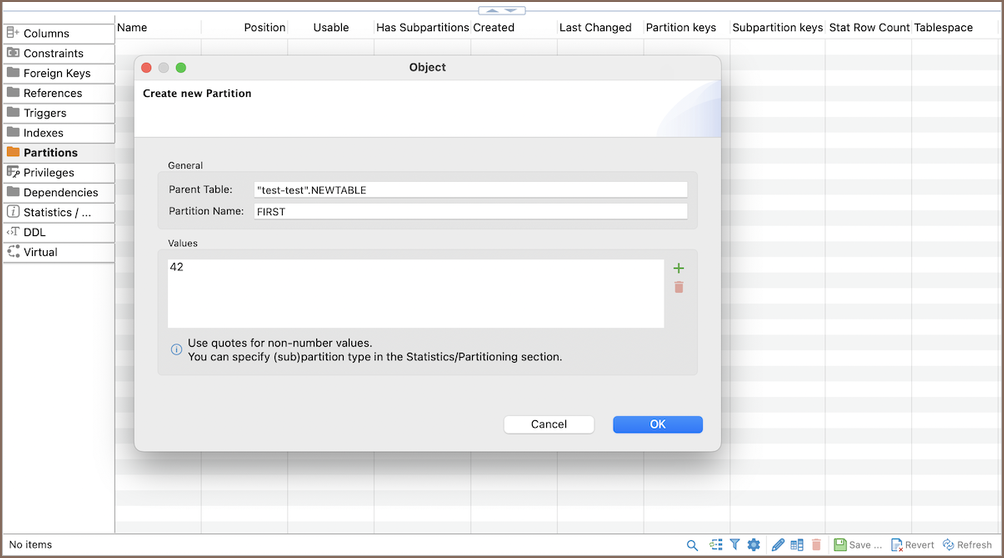Click the red trash icon beside Values

click(x=679, y=287)
